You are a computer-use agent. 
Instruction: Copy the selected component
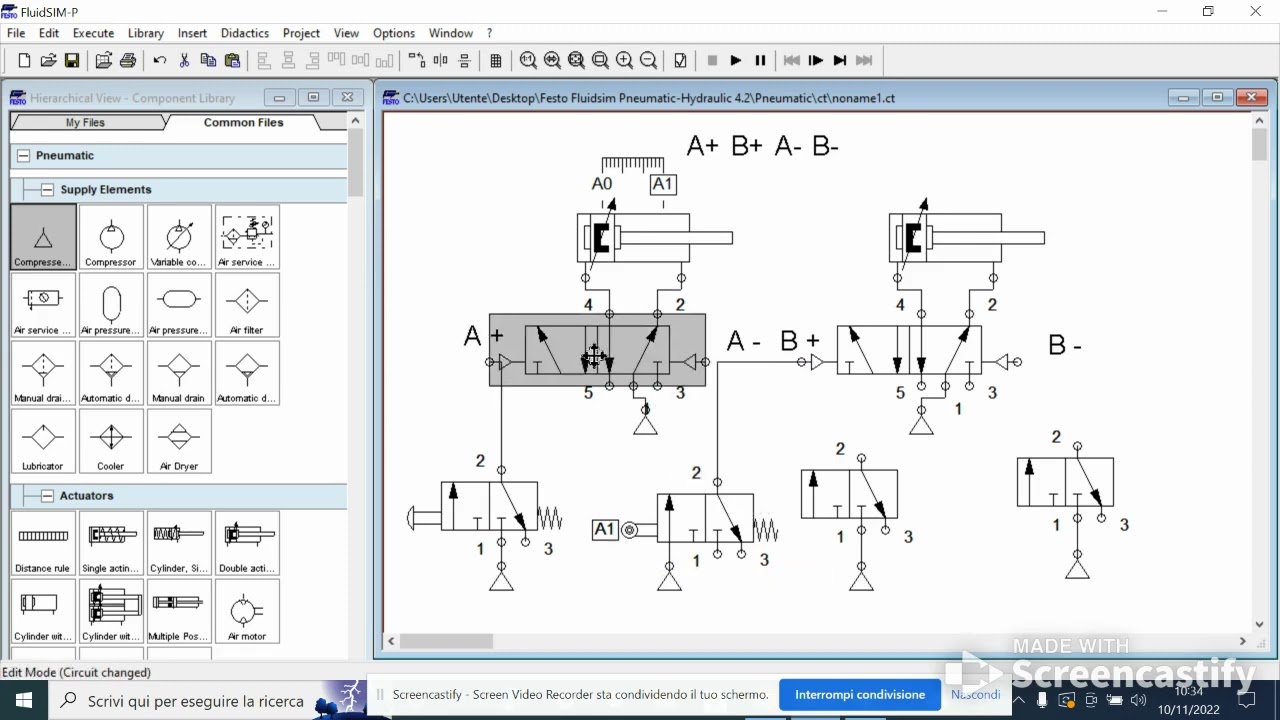click(x=208, y=61)
